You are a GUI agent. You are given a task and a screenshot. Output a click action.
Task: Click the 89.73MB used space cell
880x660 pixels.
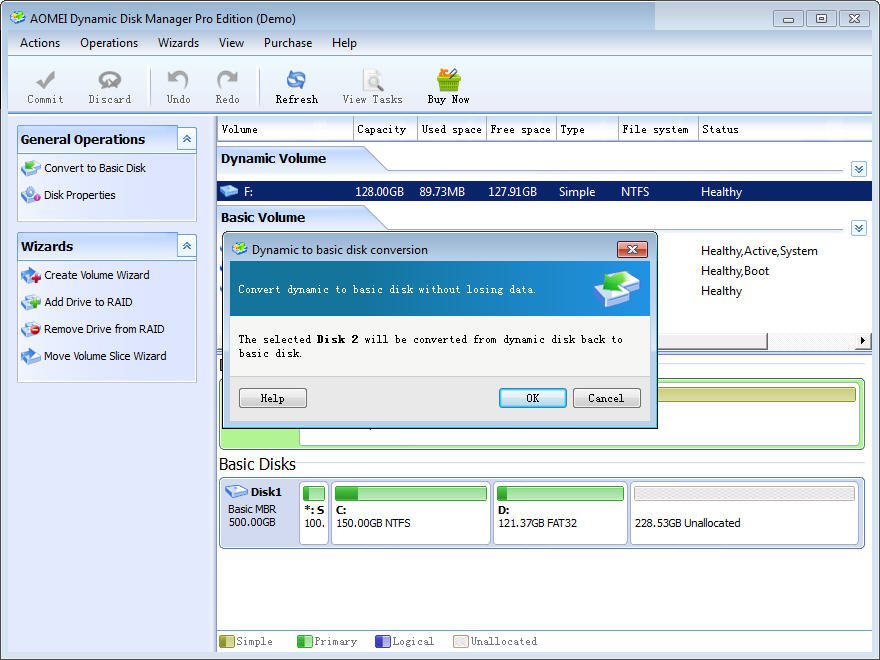pyautogui.click(x=442, y=191)
